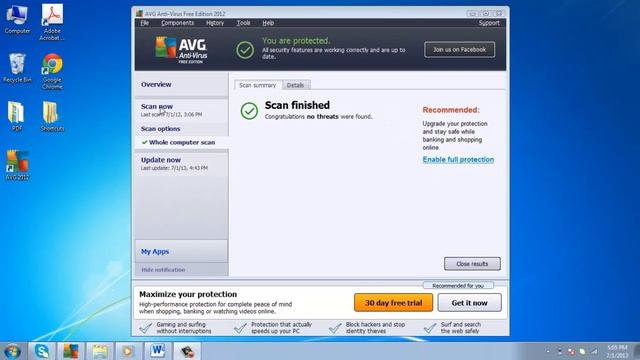Open Skype from the taskbar
Screen dimensions: 640x360
click(x=42, y=351)
